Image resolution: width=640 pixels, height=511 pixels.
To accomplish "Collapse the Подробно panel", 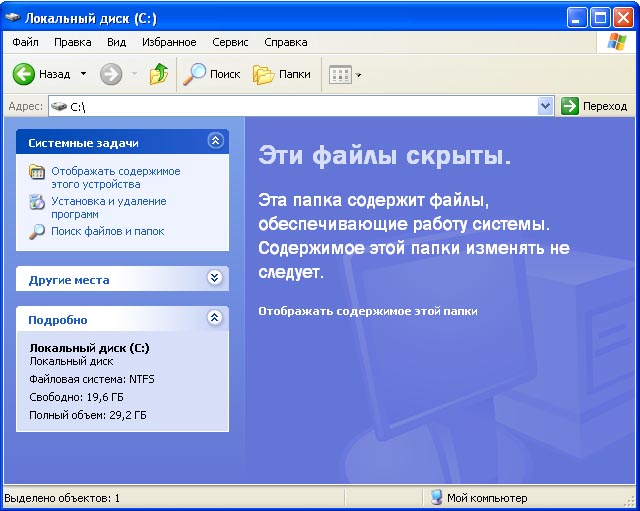I will coord(215,317).
